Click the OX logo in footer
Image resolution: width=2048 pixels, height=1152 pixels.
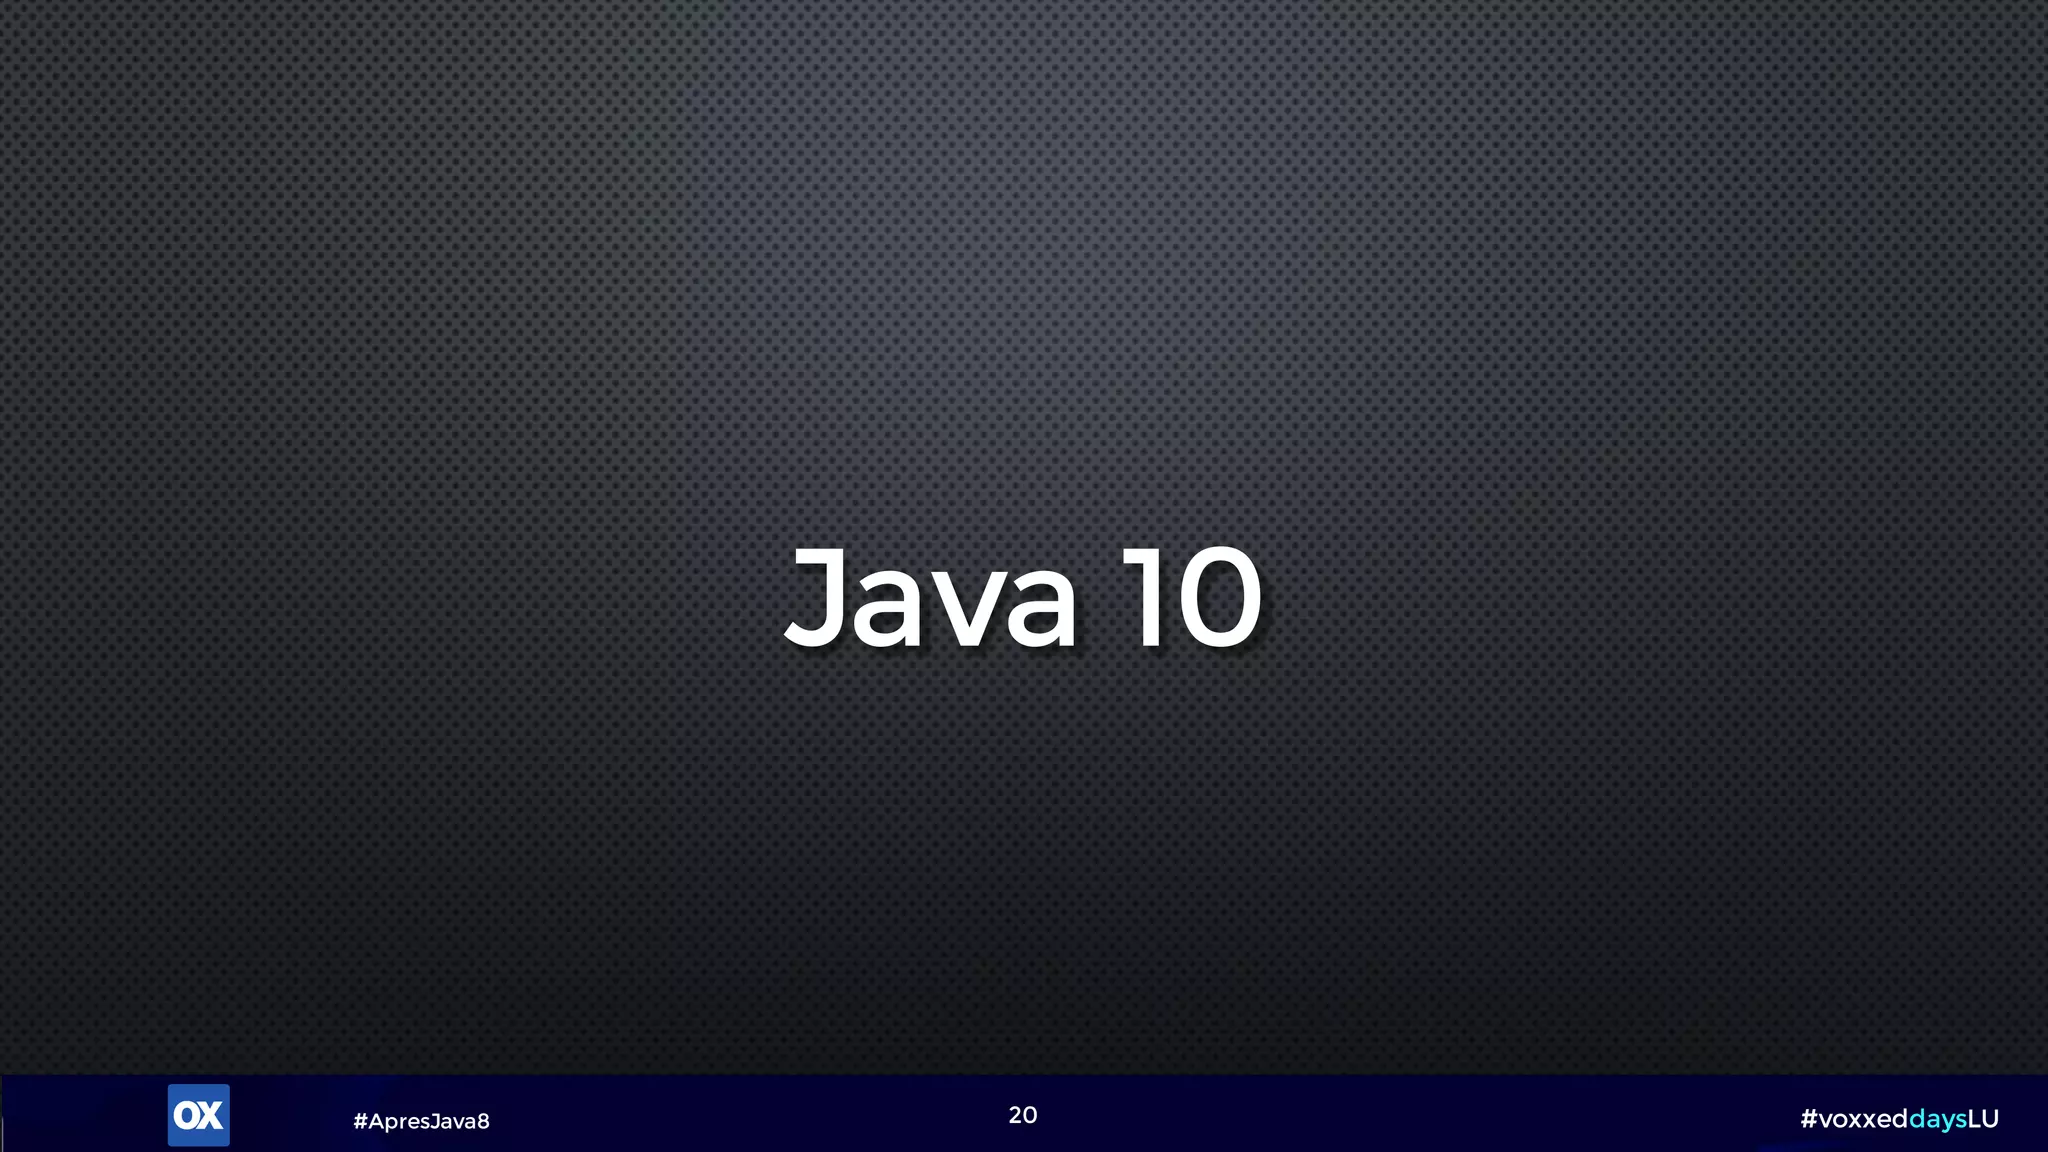198,1115
